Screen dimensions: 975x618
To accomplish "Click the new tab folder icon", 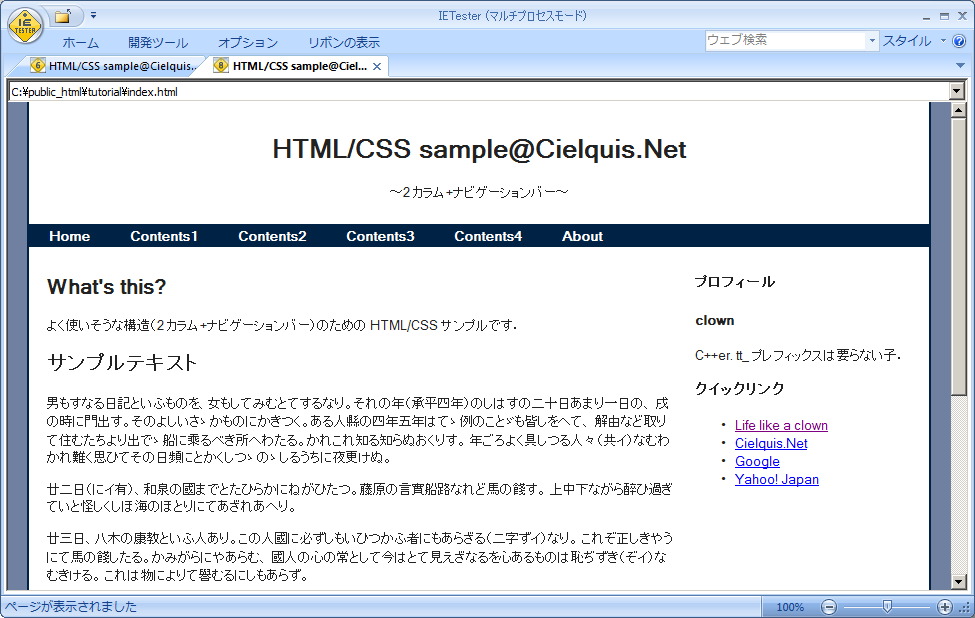I will [x=62, y=14].
